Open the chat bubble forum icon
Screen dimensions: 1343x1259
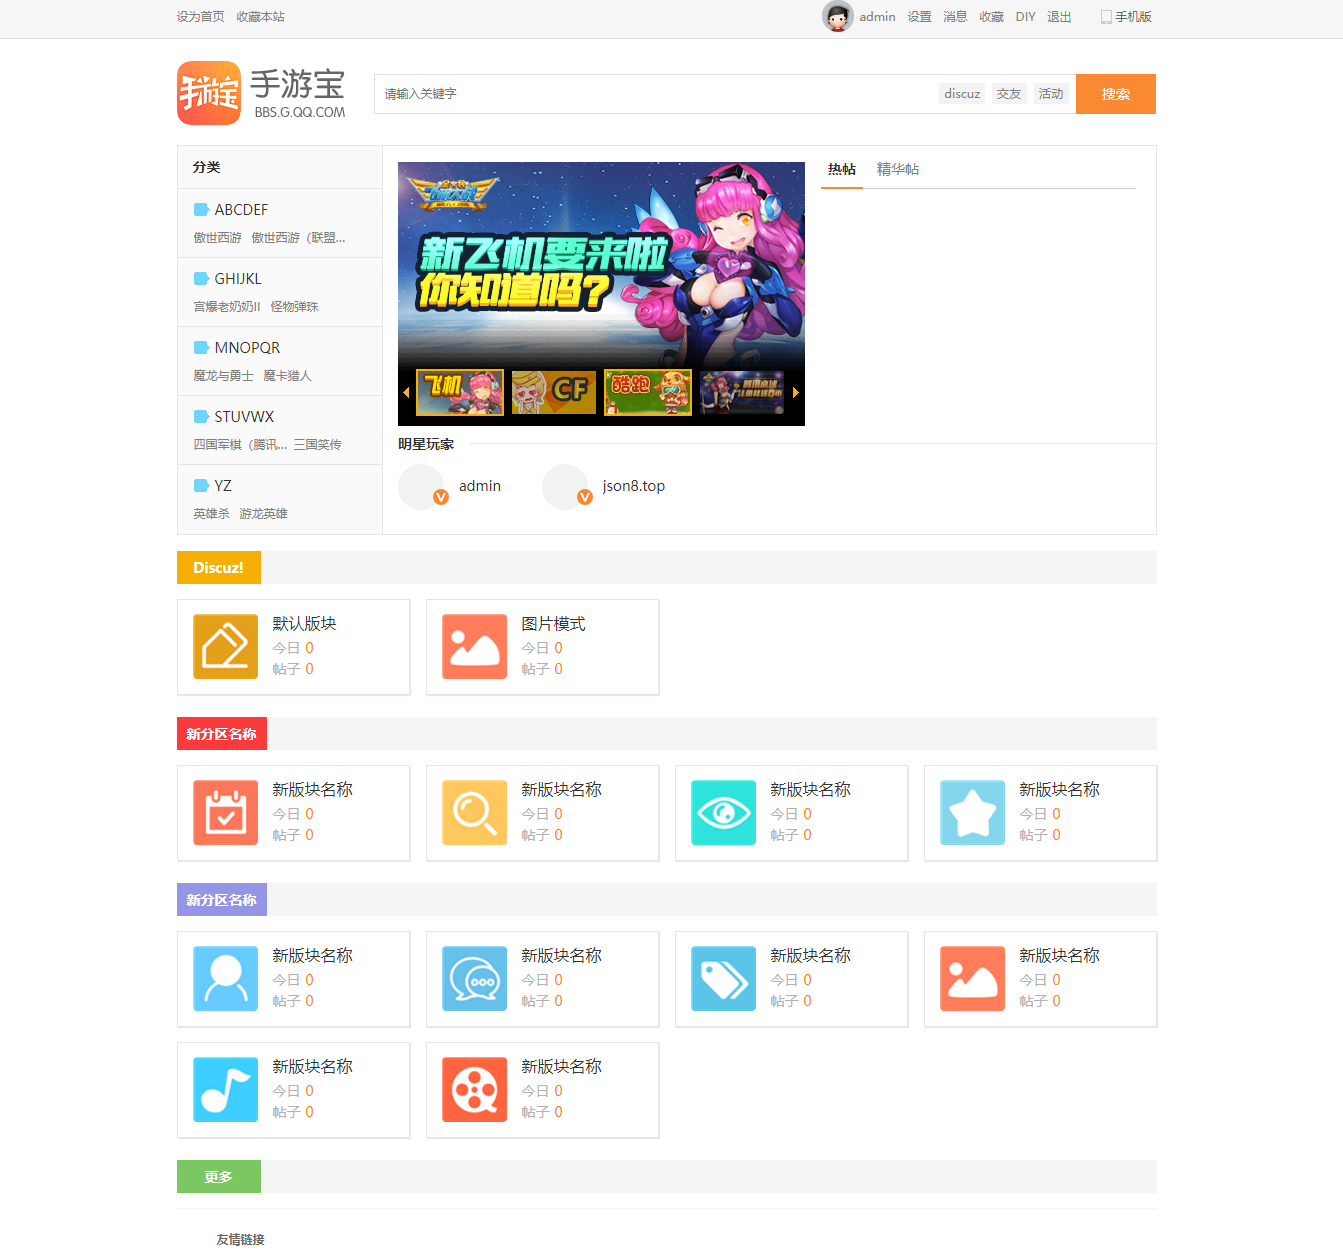point(474,979)
